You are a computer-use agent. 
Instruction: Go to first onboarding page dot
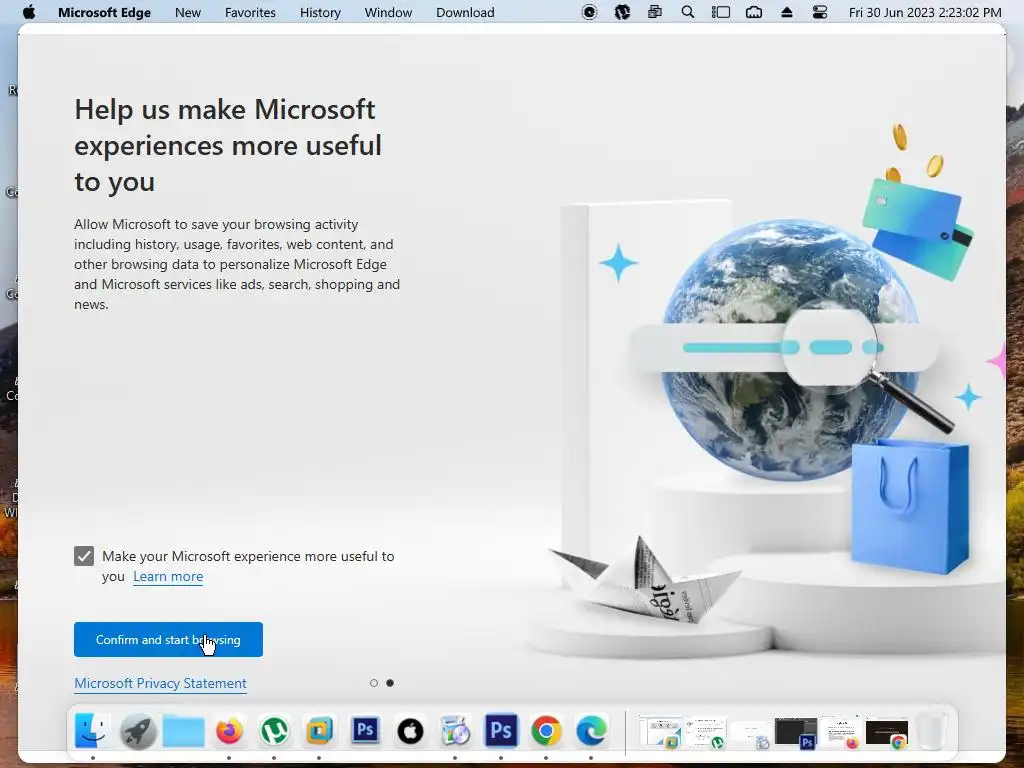click(x=374, y=683)
